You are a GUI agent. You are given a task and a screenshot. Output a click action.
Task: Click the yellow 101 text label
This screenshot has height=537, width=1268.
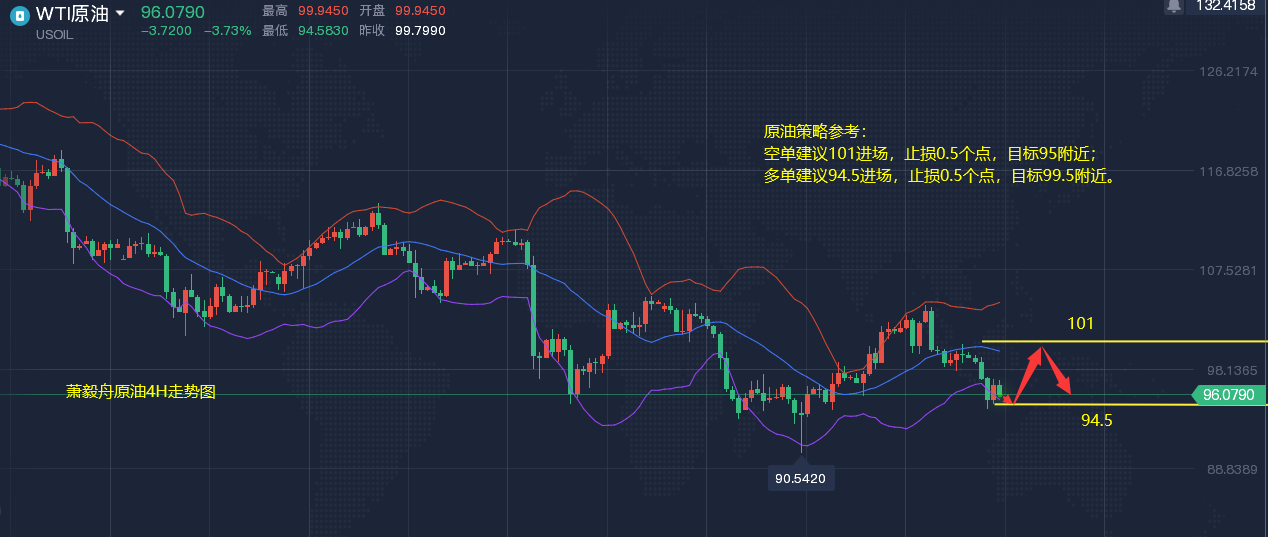coord(1080,324)
